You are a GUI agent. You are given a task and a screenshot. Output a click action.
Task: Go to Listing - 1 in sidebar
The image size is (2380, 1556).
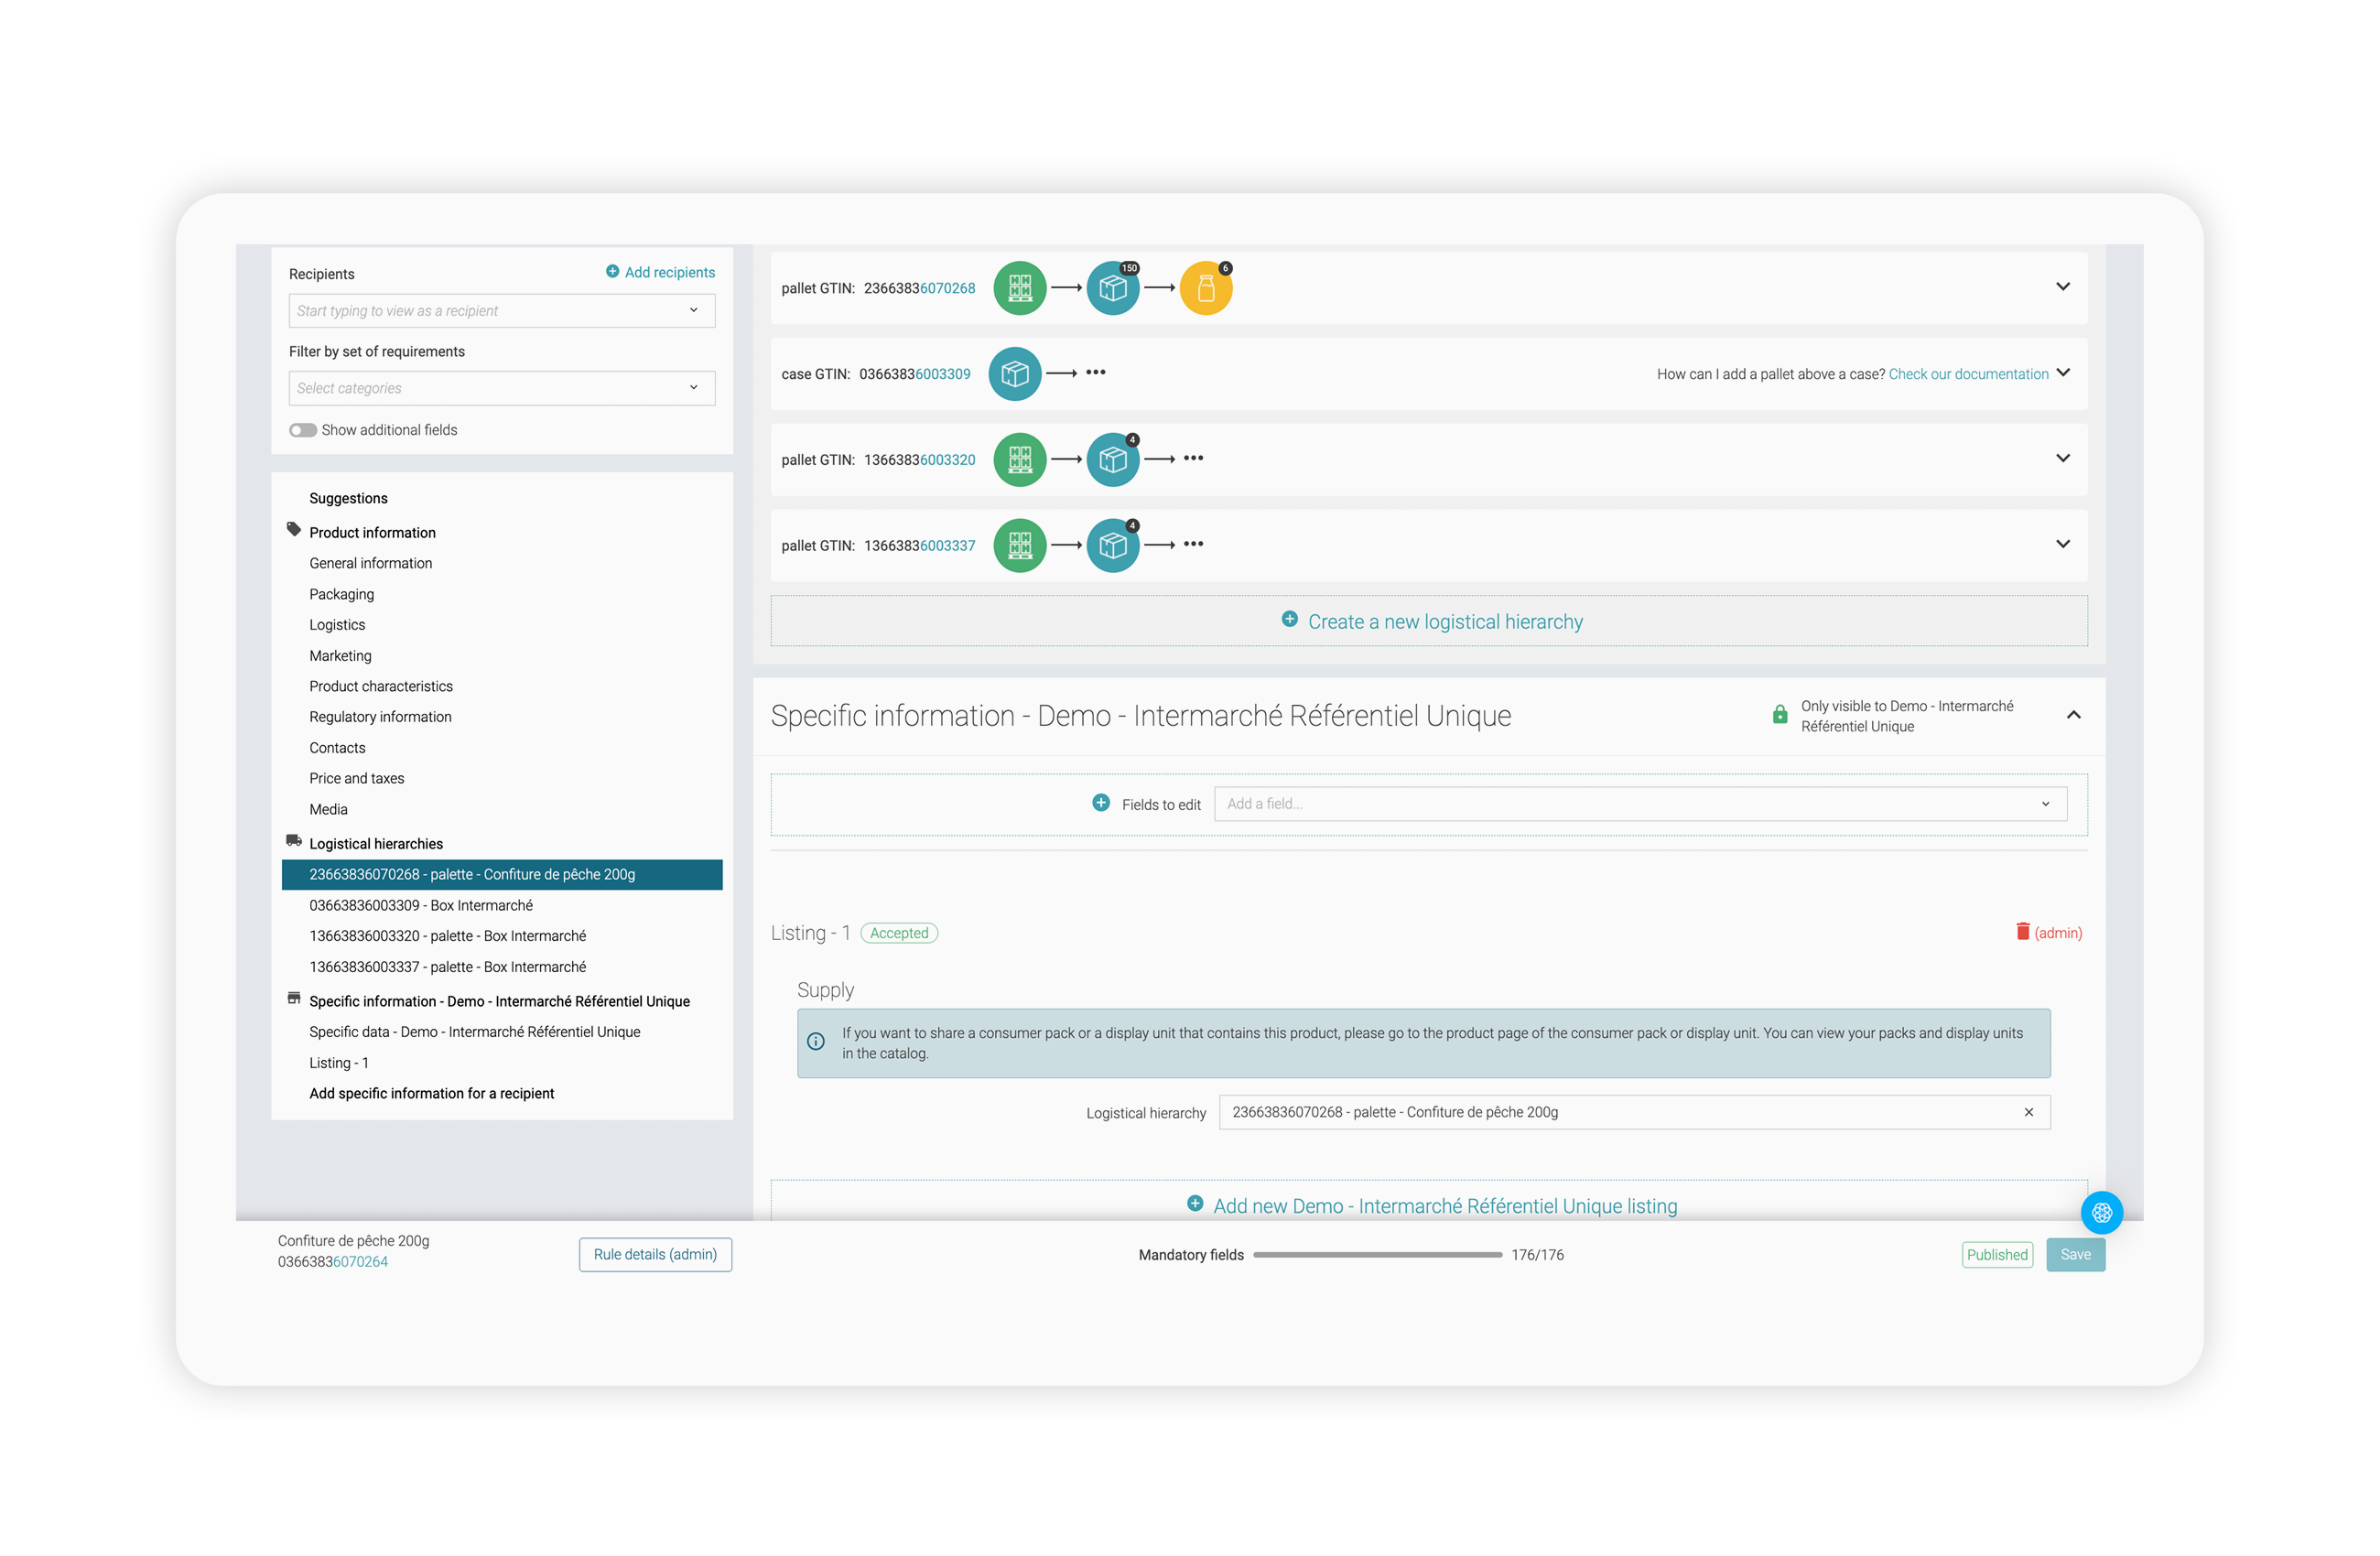pyautogui.click(x=339, y=1064)
